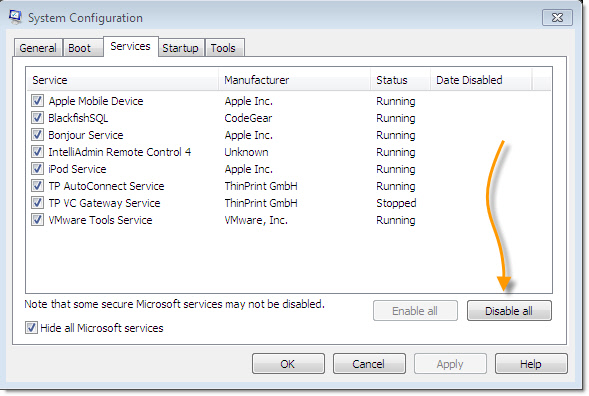Sort by the Service column header
Image resolution: width=589 pixels, height=396 pixels.
122,80
